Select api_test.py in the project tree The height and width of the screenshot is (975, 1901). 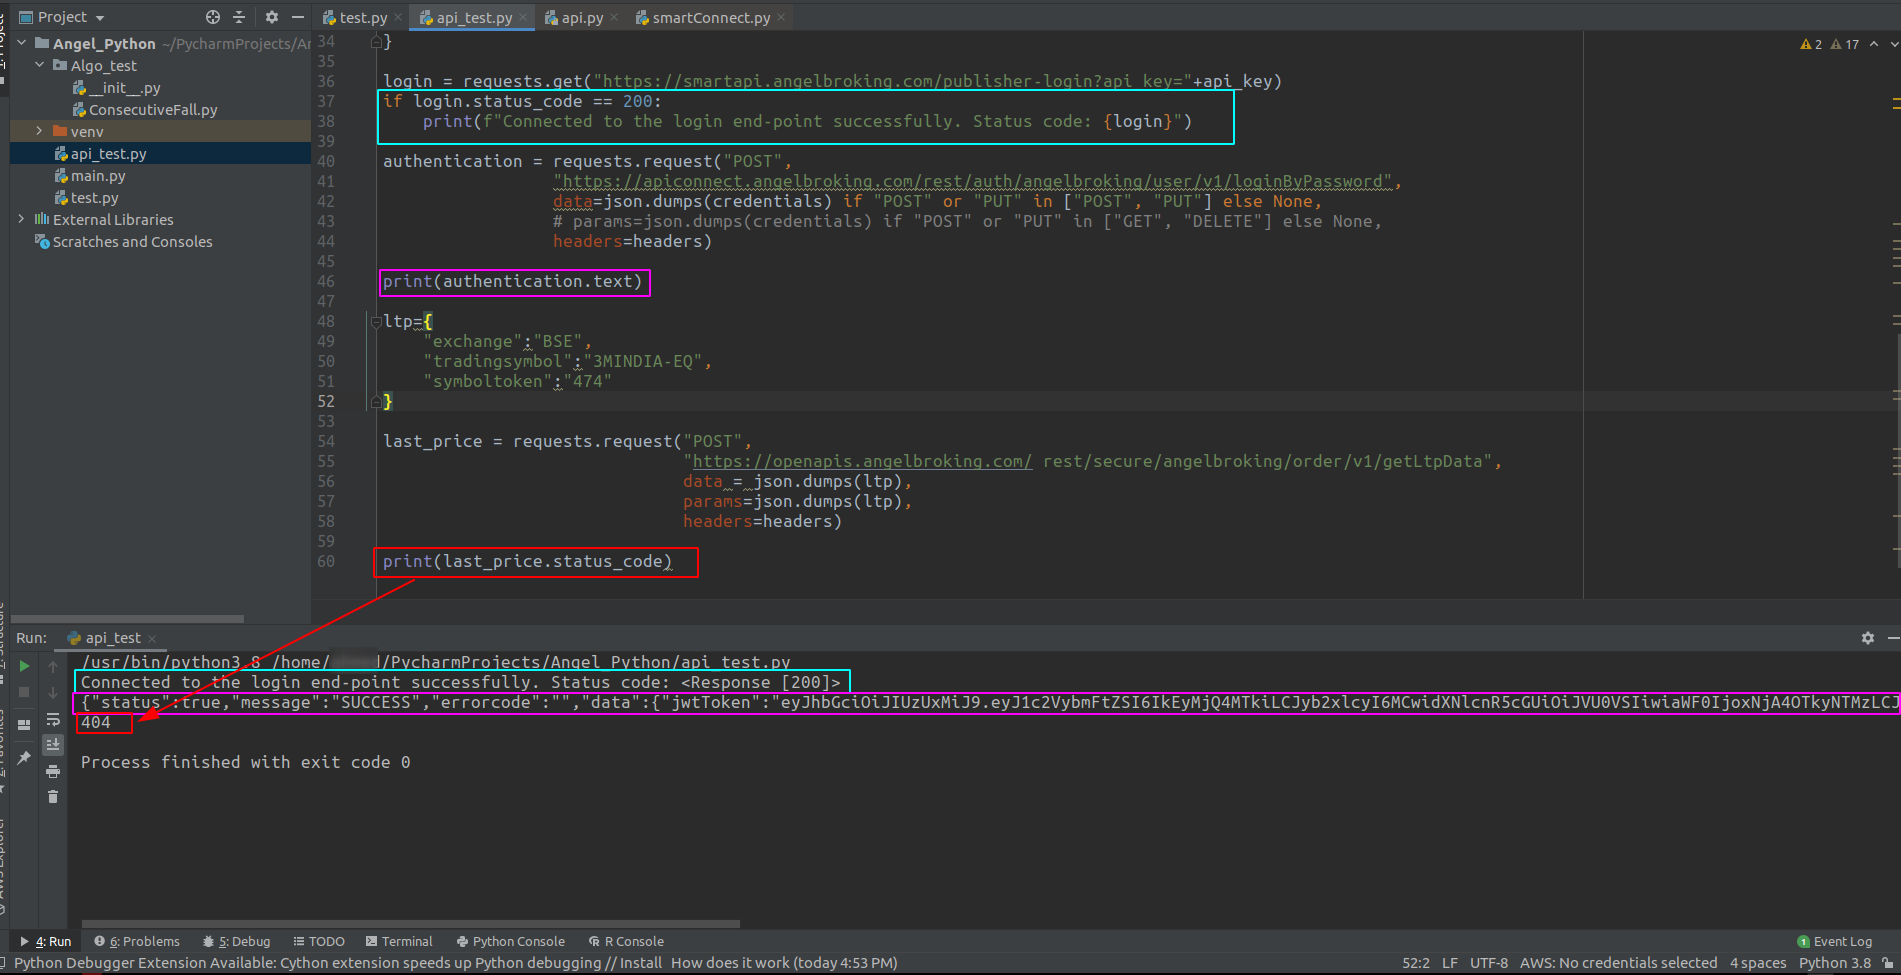[x=100, y=153]
